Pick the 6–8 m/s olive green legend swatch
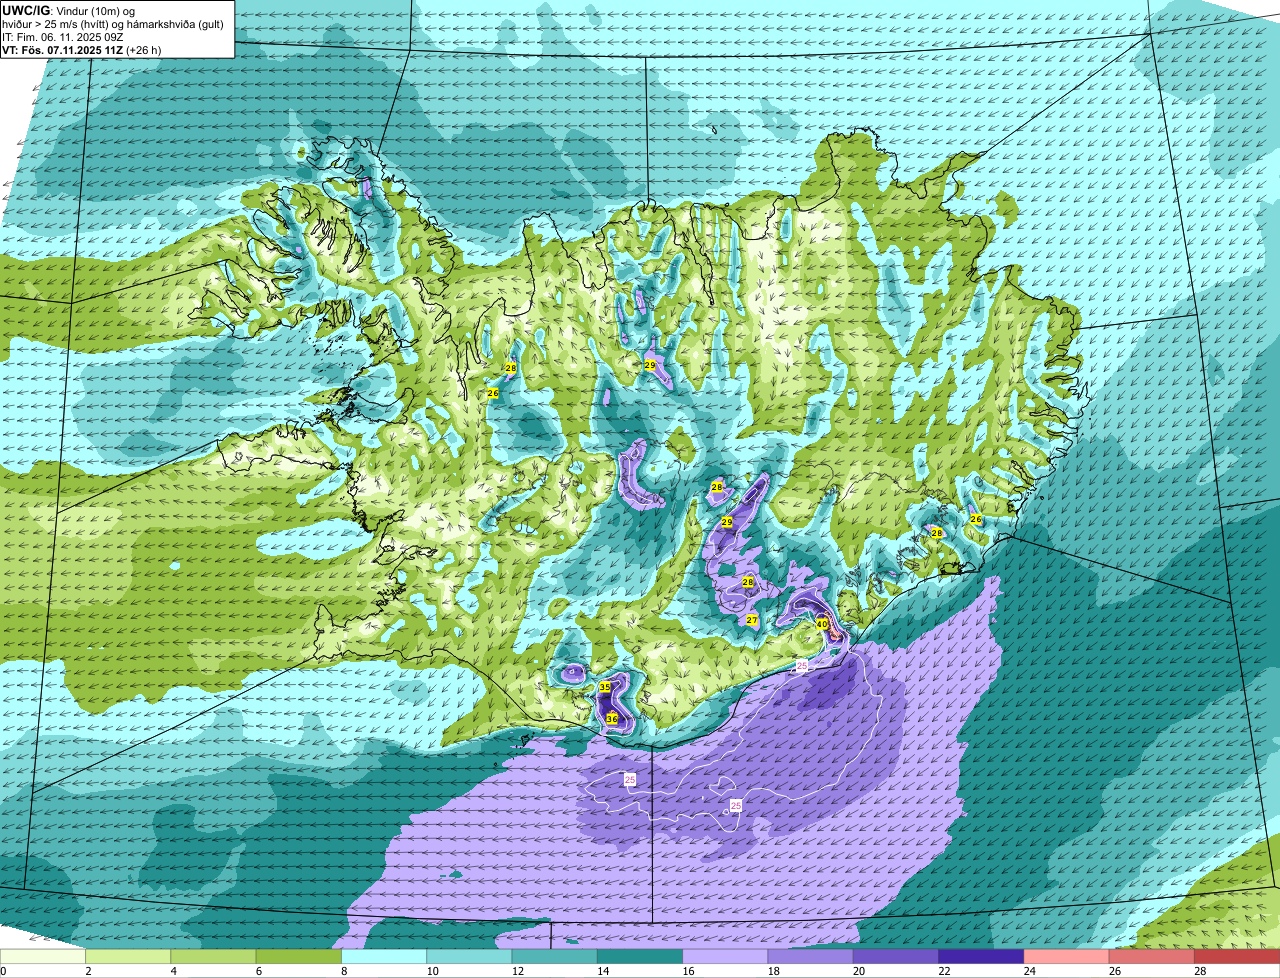 [299, 957]
